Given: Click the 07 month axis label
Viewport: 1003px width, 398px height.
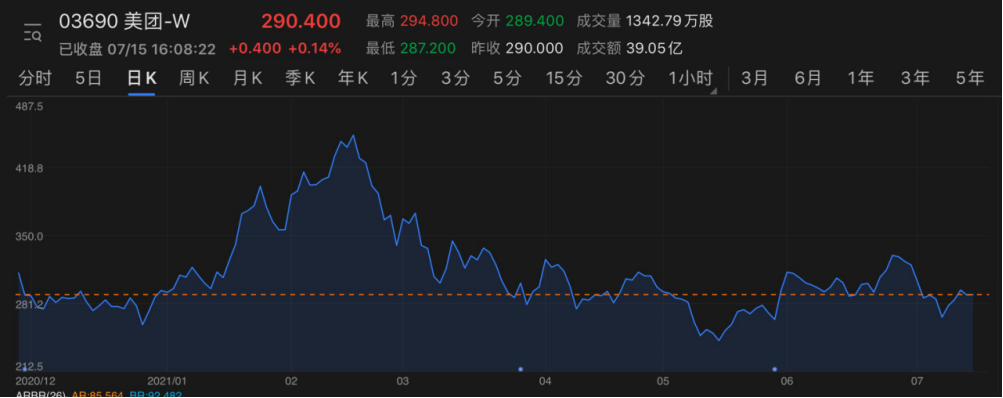Looking at the screenshot, I should click(918, 381).
